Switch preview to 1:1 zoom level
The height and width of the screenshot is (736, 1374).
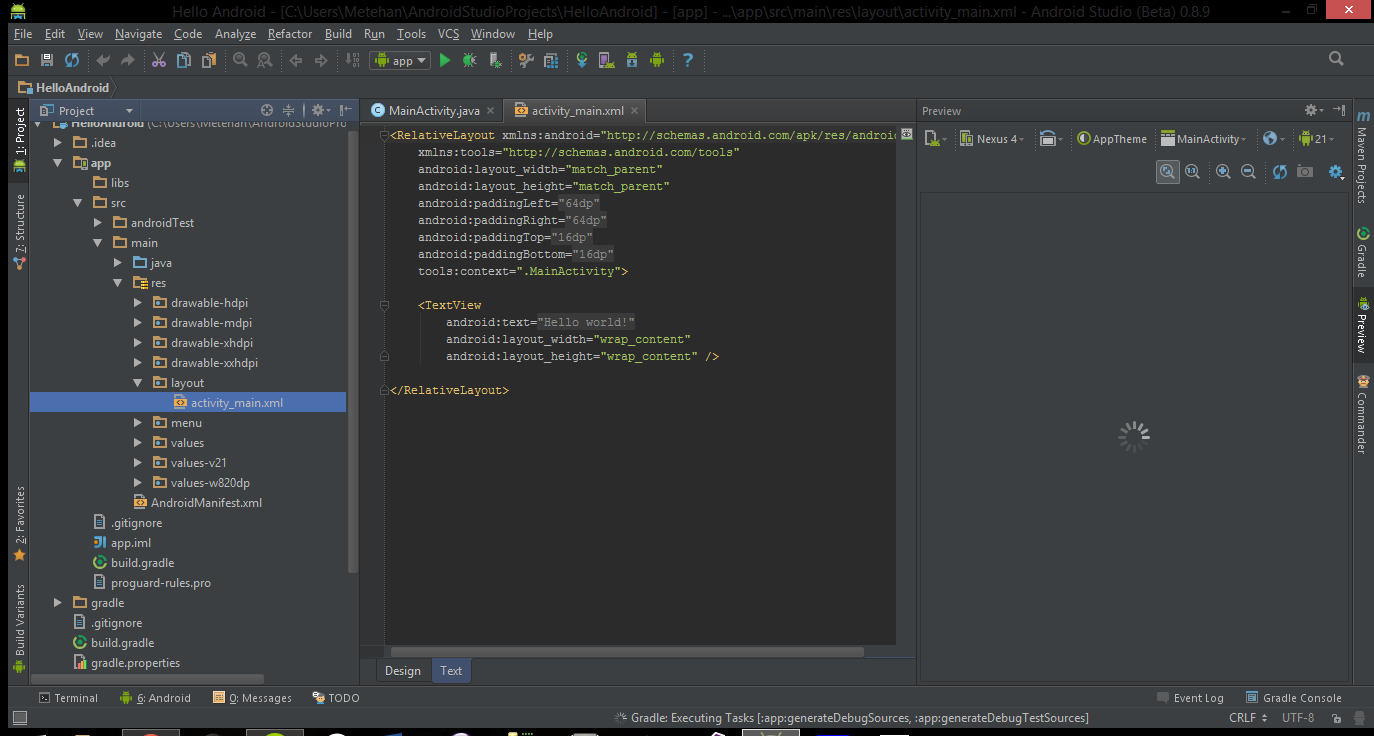[x=1192, y=171]
